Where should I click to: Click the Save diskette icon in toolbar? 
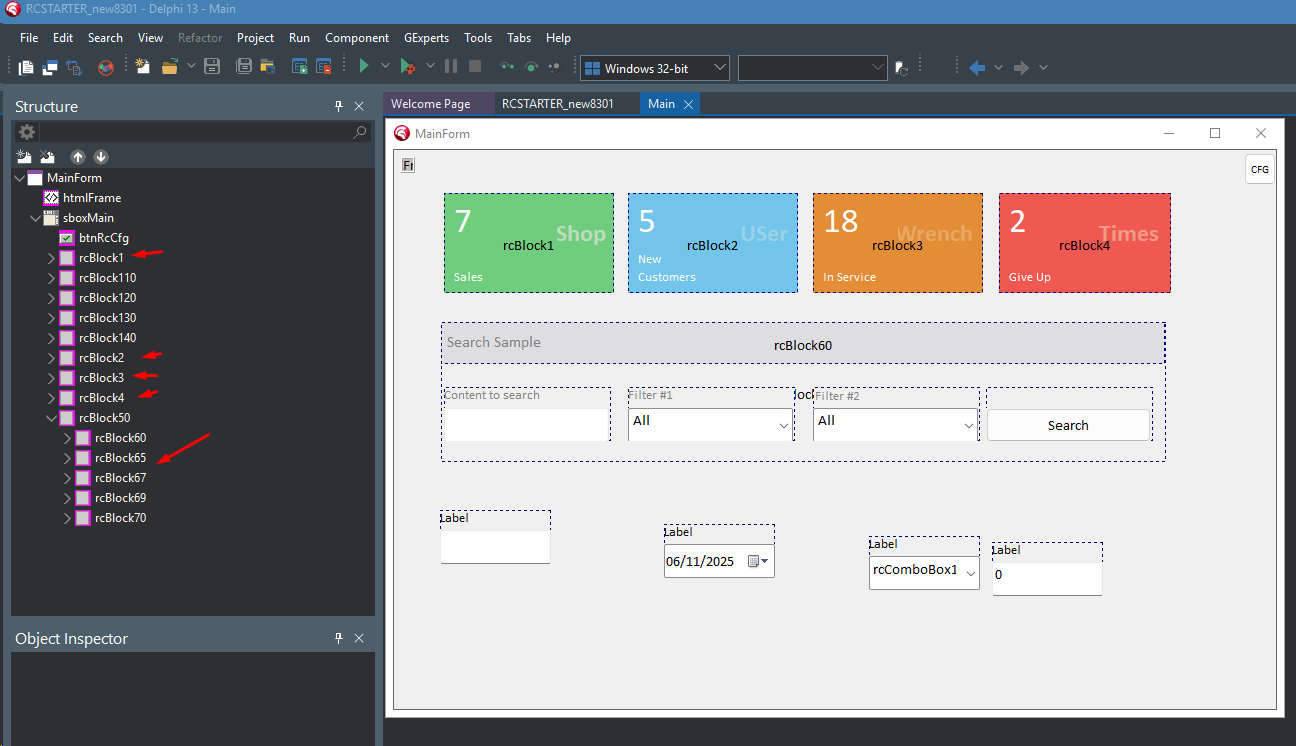(212, 67)
